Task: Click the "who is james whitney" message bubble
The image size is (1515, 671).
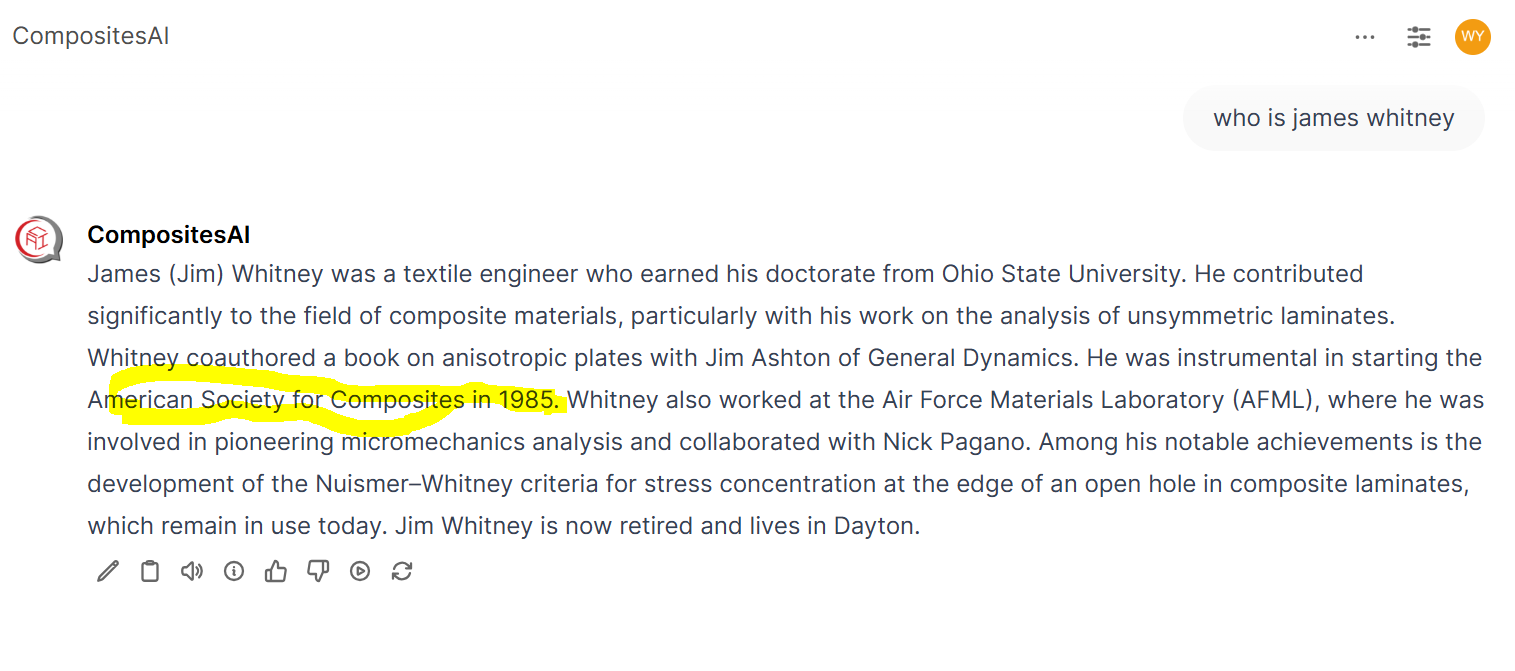Action: (1333, 118)
